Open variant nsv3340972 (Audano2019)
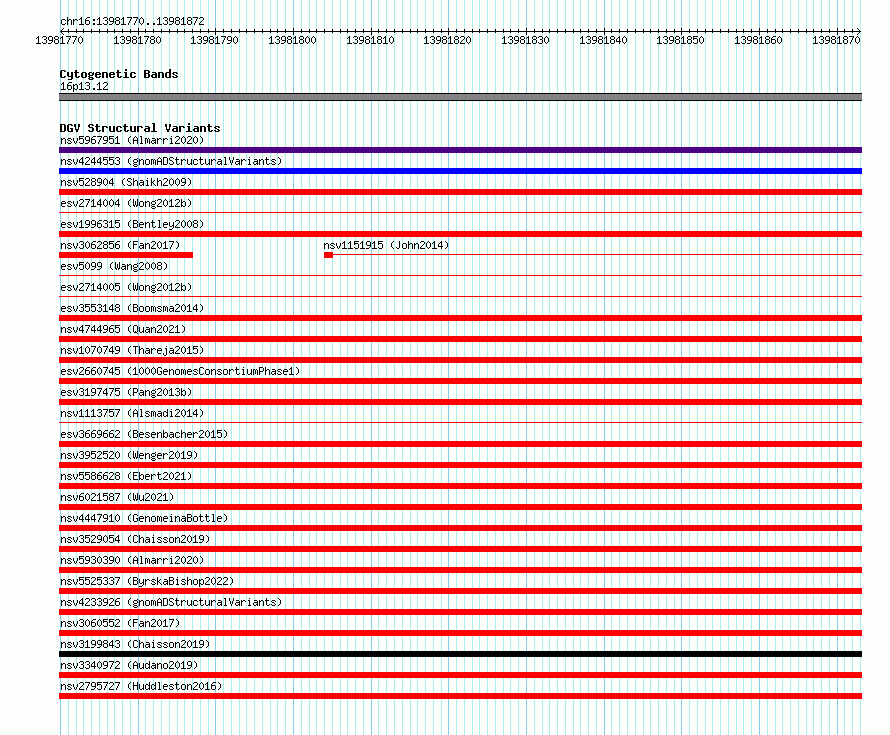Screen dimensions: 890x735 [x=129, y=665]
